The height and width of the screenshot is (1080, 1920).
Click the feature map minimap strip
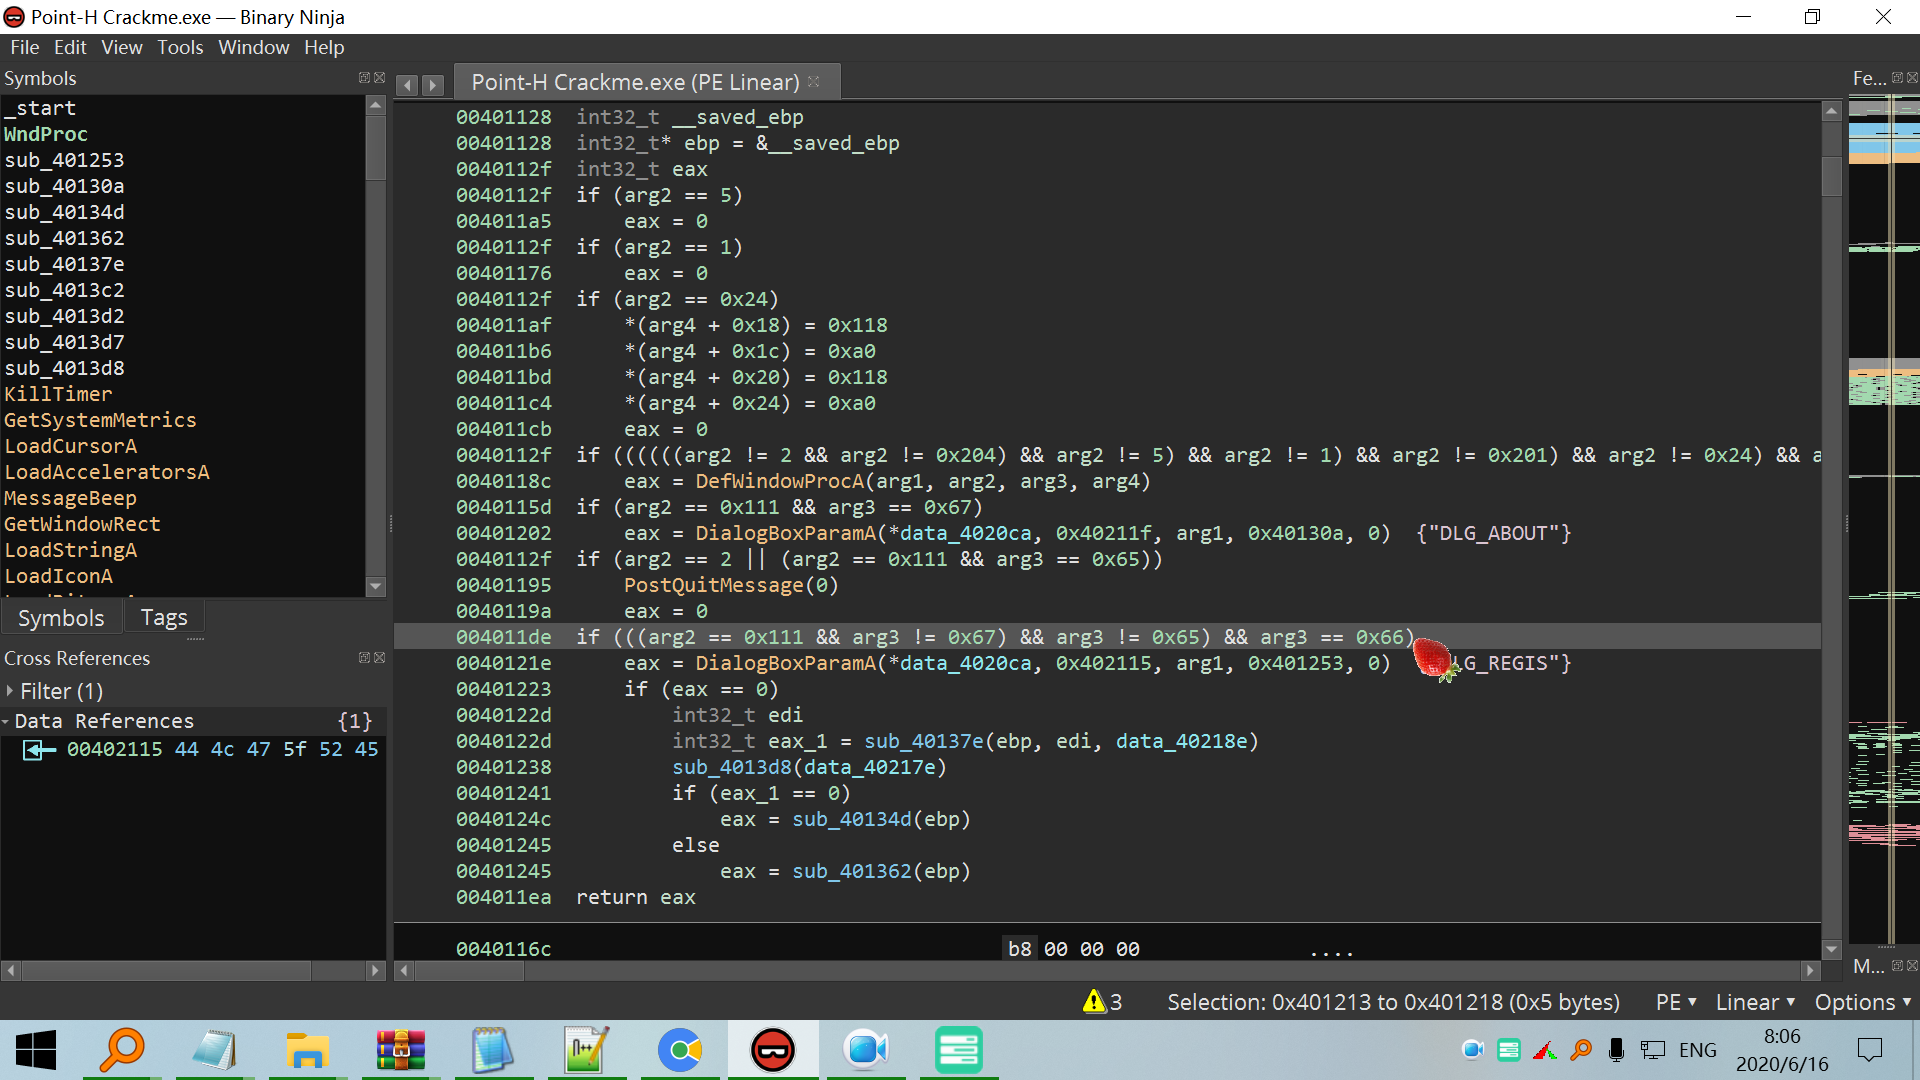pos(1883,500)
